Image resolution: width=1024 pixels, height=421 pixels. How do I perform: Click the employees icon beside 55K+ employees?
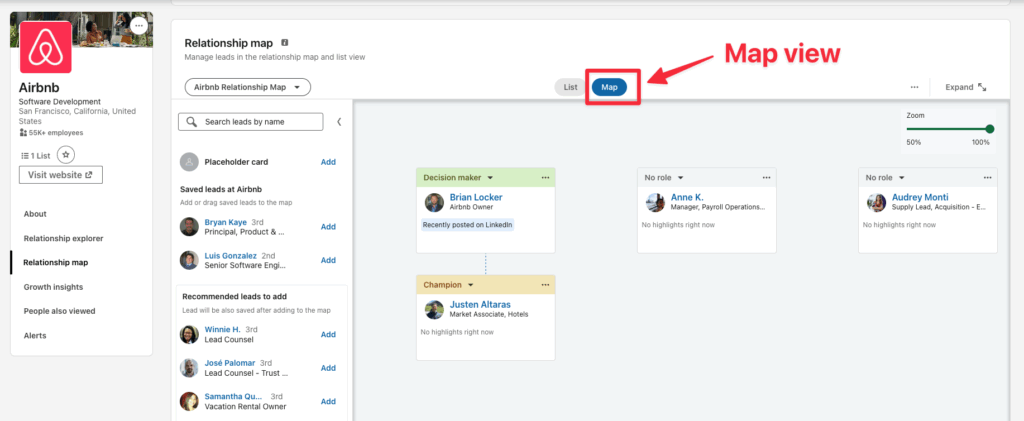coord(23,133)
